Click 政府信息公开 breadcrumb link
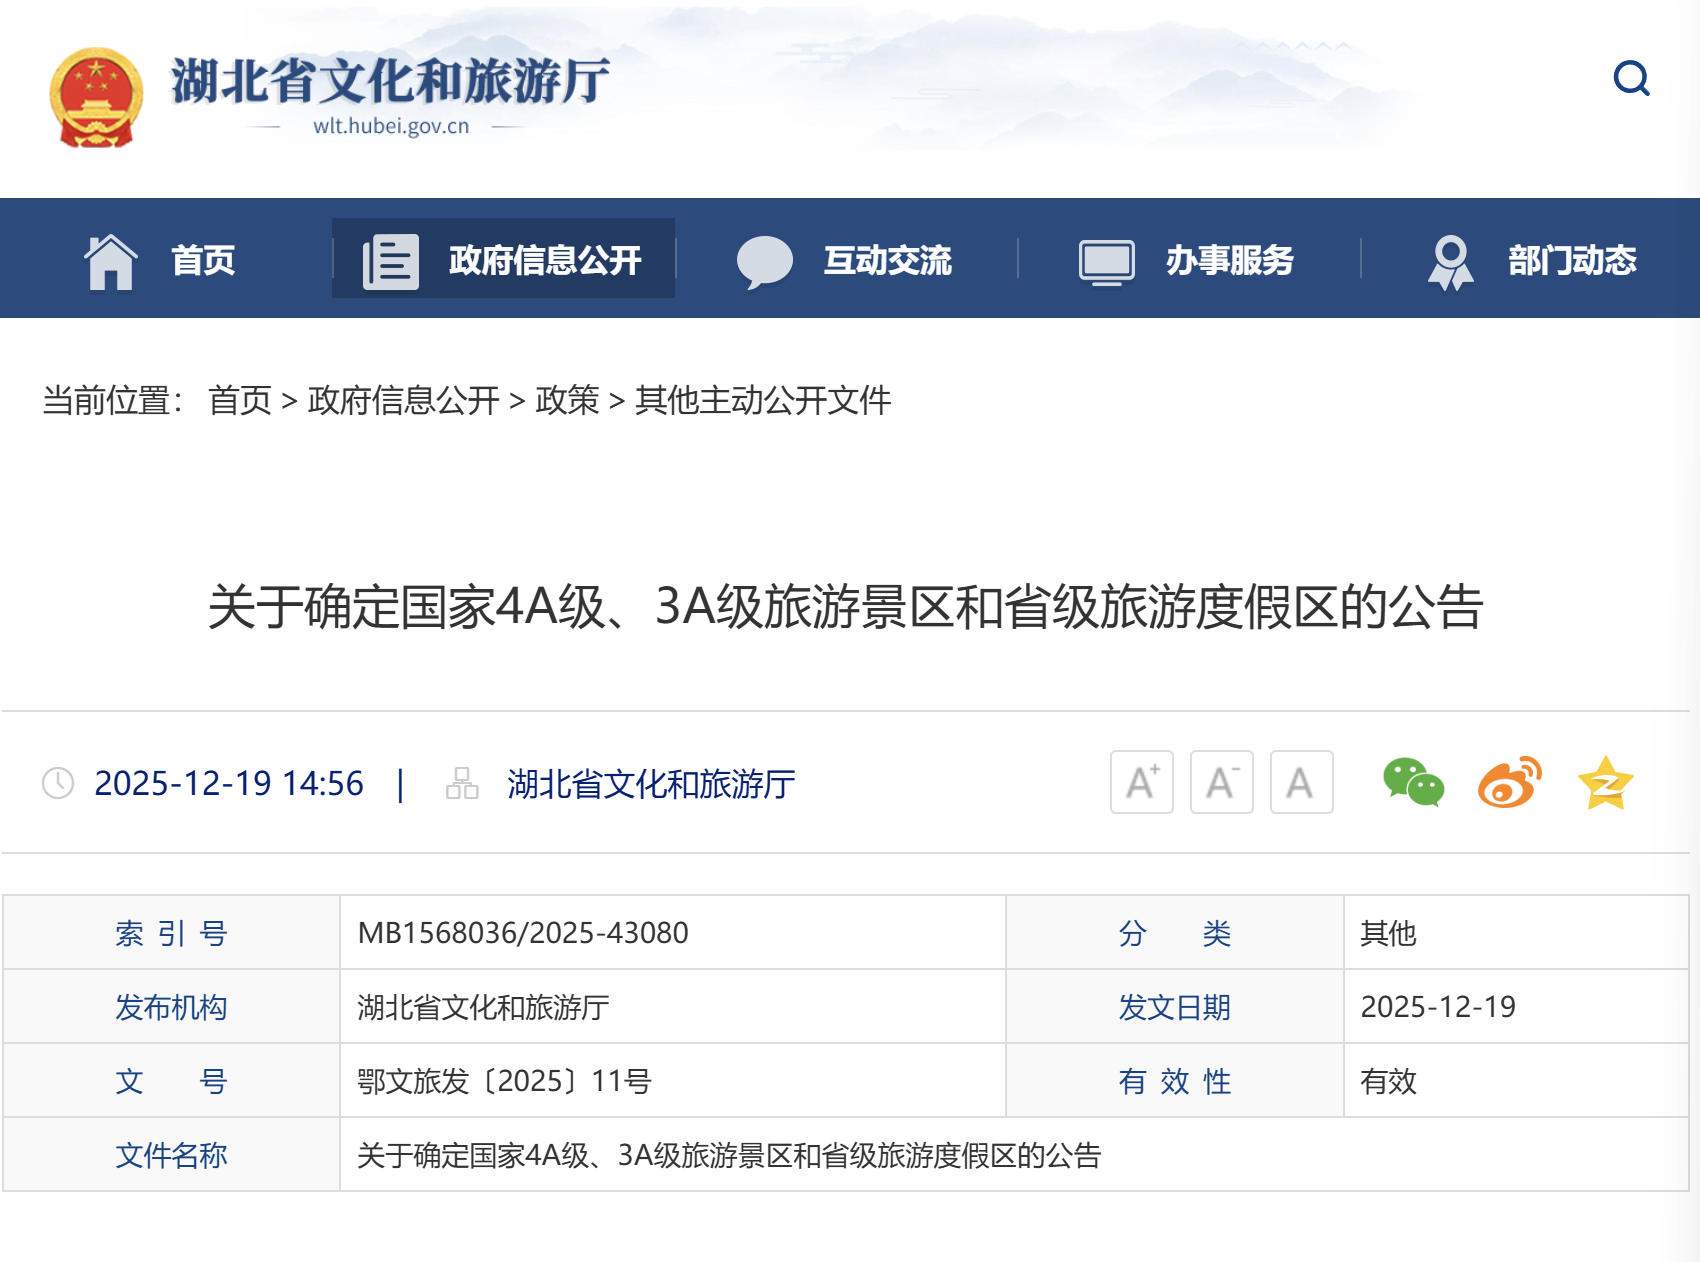Image resolution: width=1700 pixels, height=1262 pixels. [403, 400]
